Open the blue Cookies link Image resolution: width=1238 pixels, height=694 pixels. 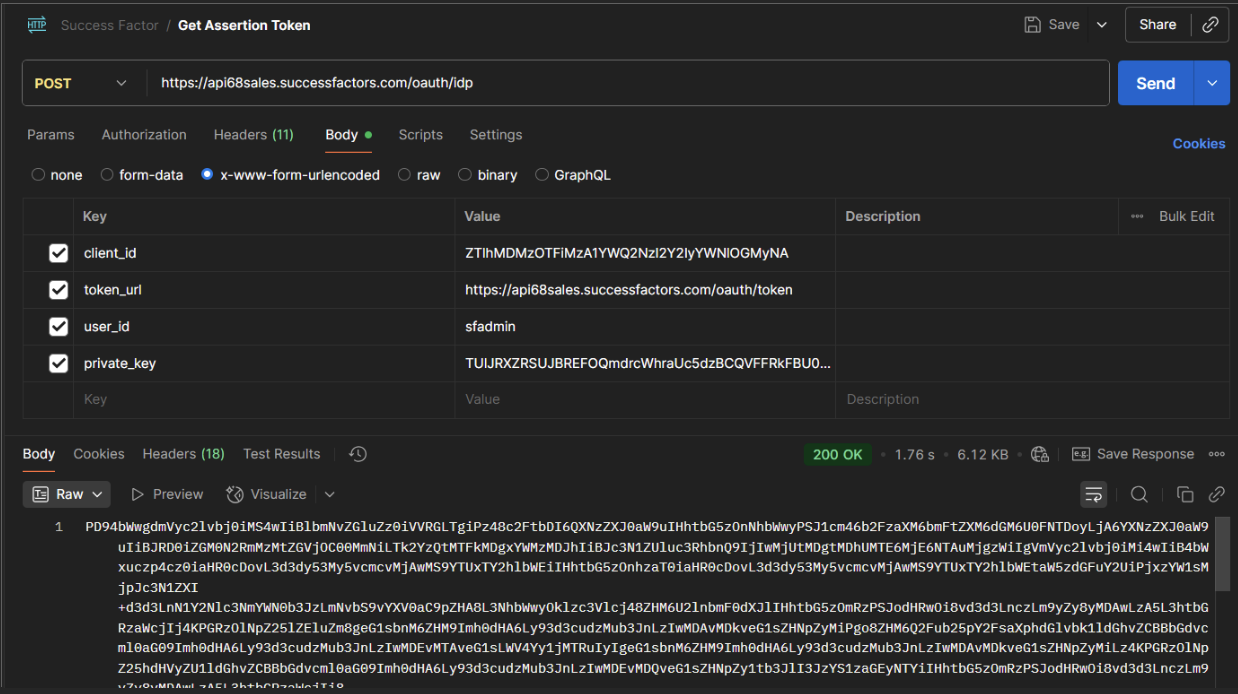click(1199, 144)
